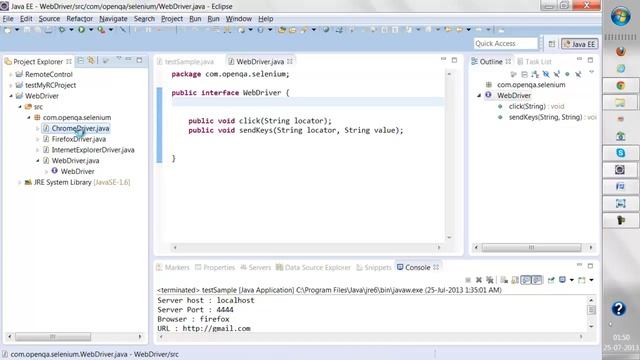Image resolution: width=640 pixels, height=360 pixels.
Task: Toggle Show Console on standard error
Action: [x=537, y=280]
